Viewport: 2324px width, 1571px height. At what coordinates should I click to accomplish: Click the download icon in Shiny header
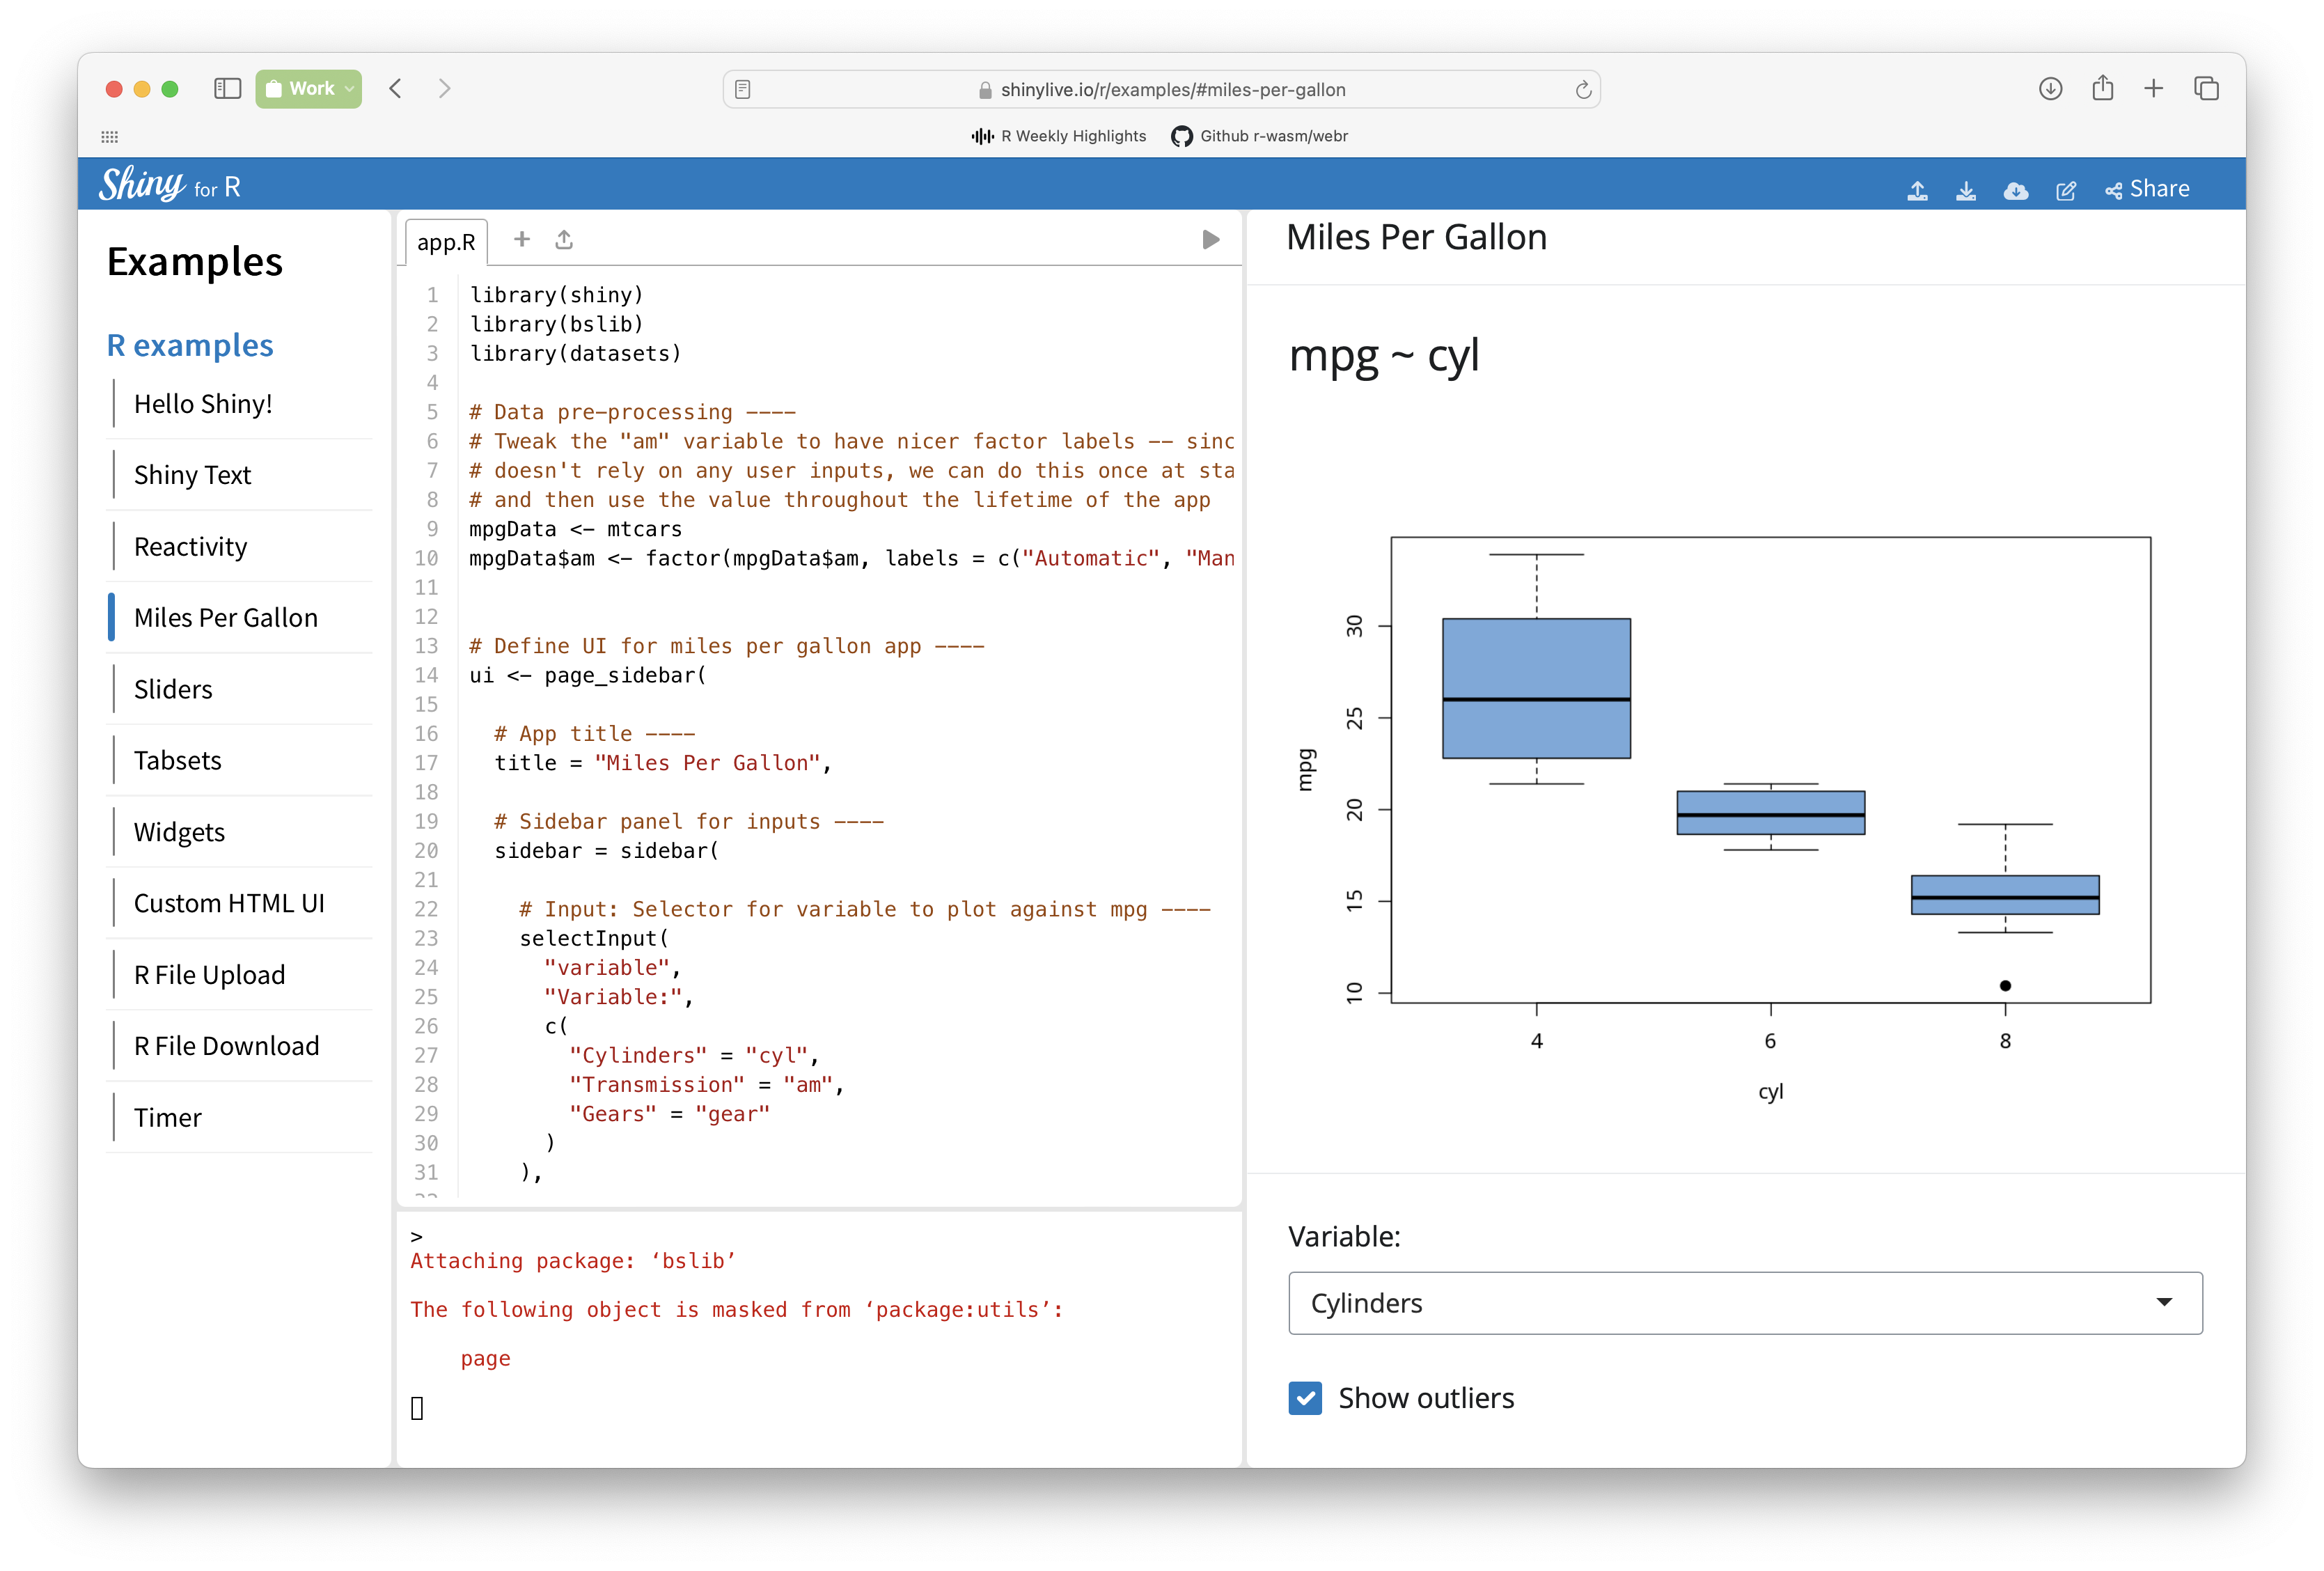(1965, 190)
